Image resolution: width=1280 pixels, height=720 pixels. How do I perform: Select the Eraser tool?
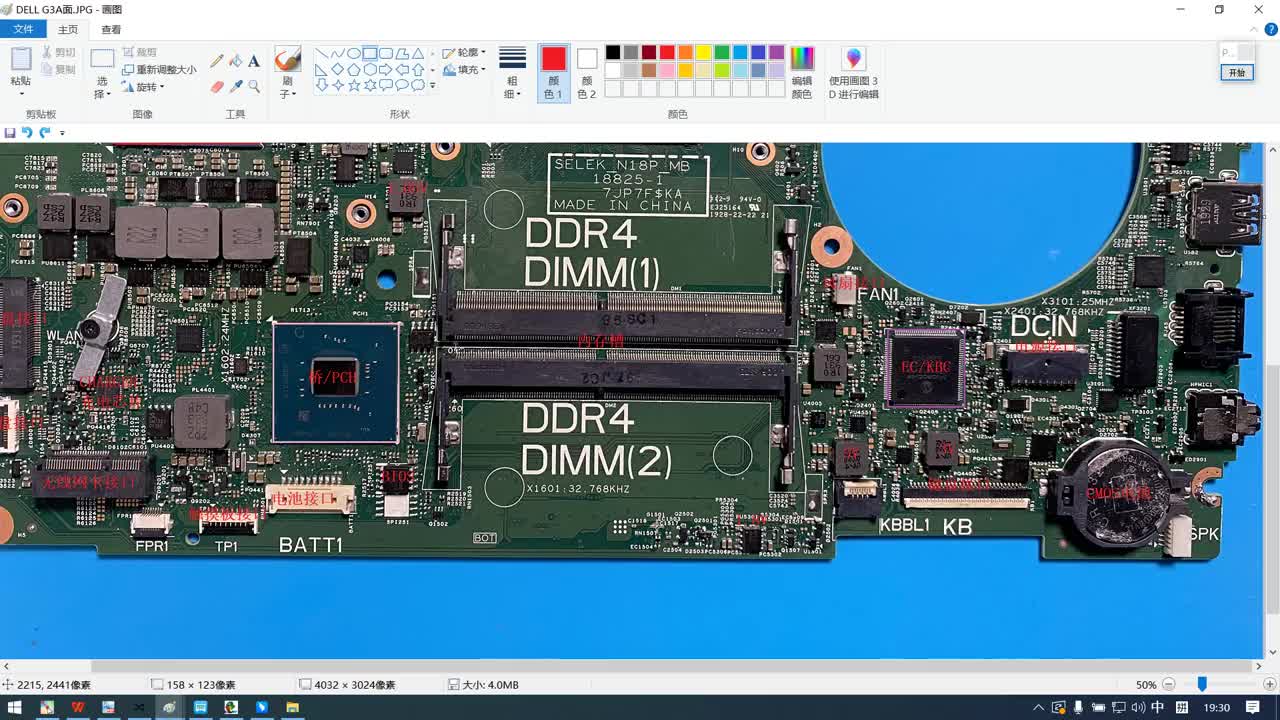217,87
